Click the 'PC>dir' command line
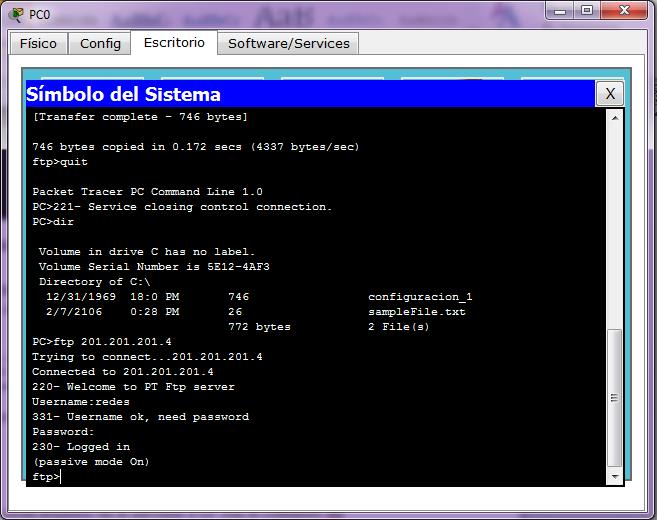The image size is (657, 520). [x=53, y=222]
